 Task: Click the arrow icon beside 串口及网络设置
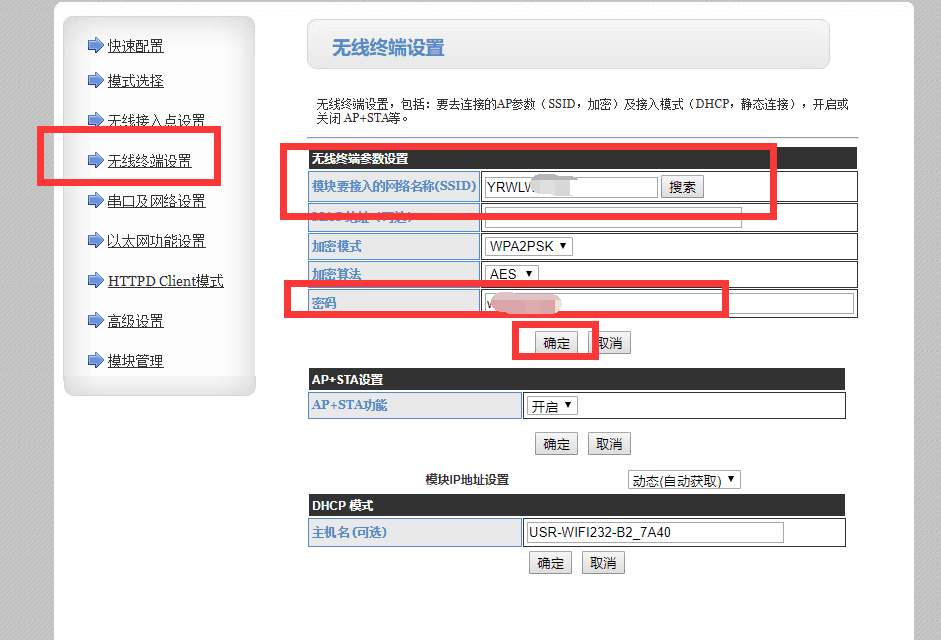[x=95, y=200]
